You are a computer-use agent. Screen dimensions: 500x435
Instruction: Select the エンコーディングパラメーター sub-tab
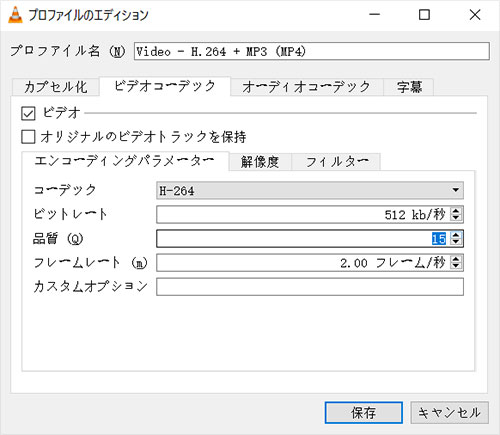click(125, 161)
